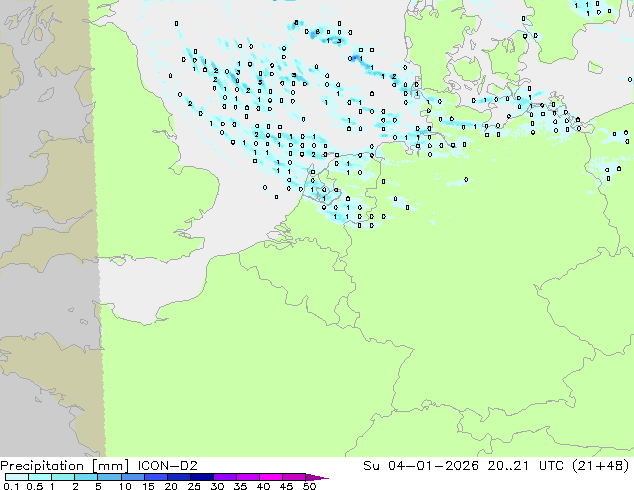This screenshot has width=634, height=490.
Task: Click the '[mm]' unit label
Action: (x=110, y=466)
